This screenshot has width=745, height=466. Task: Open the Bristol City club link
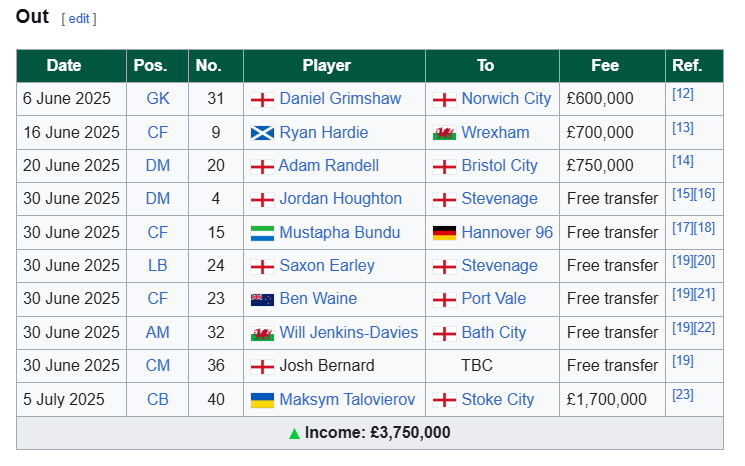499,165
